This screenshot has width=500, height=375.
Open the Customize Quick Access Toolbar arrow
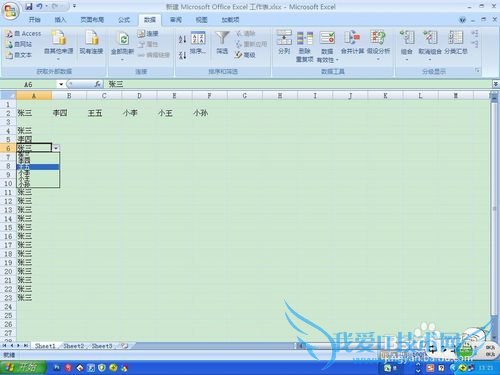point(75,6)
